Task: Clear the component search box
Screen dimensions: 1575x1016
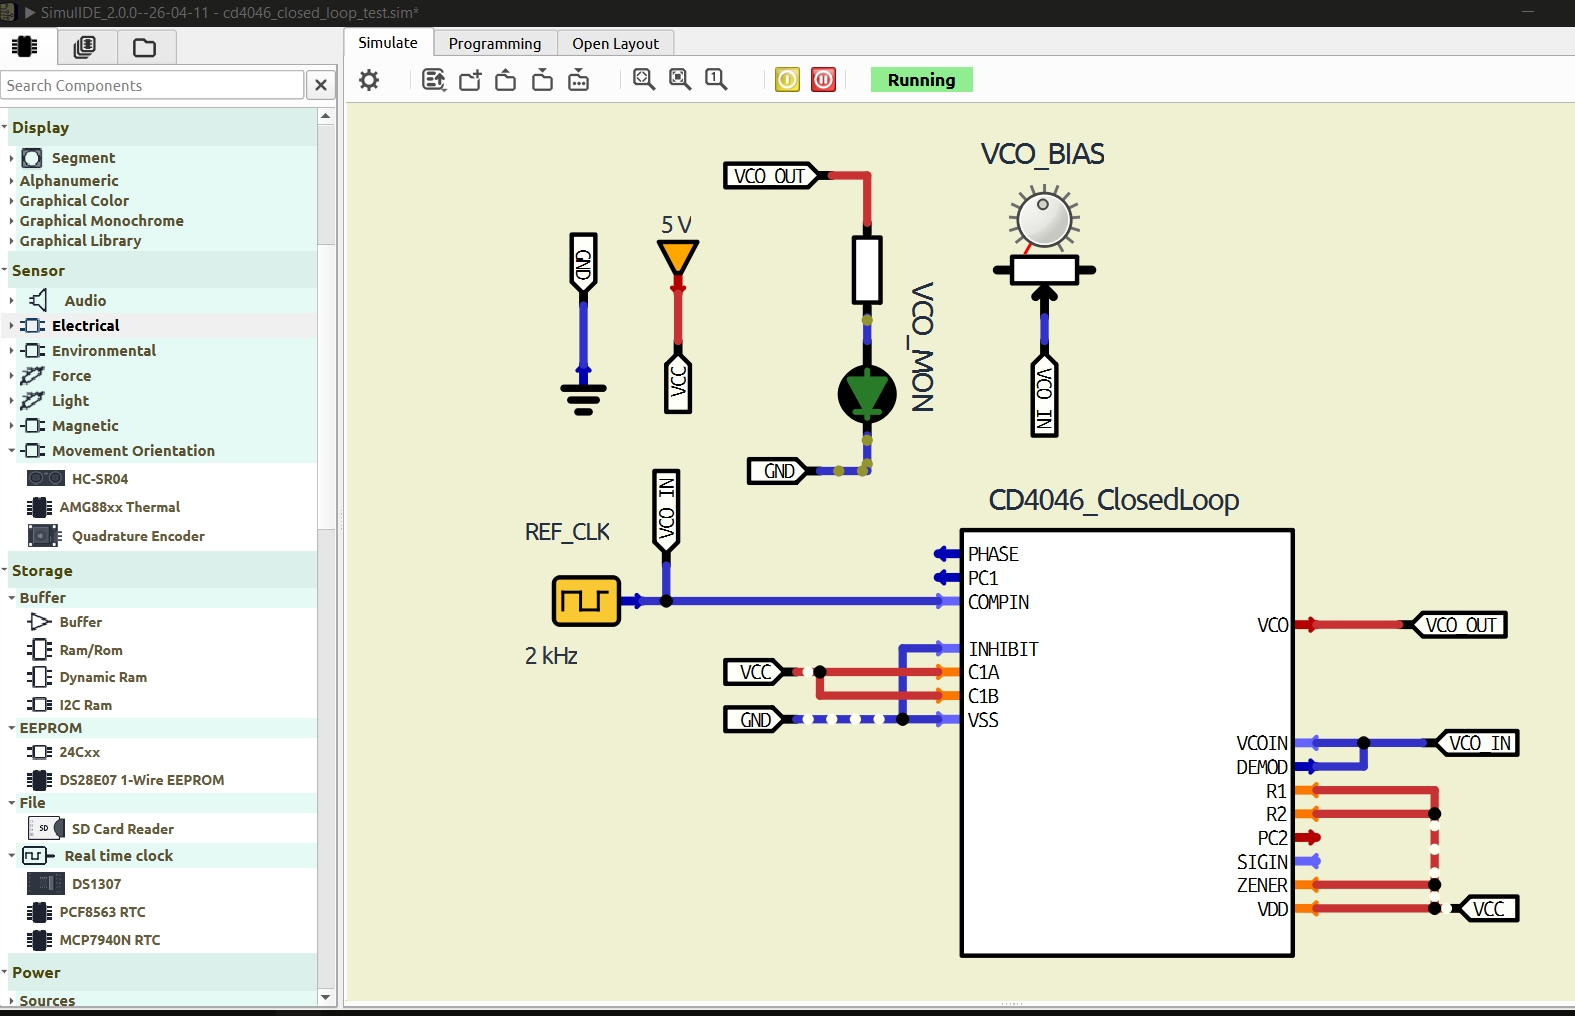Action: click(321, 85)
